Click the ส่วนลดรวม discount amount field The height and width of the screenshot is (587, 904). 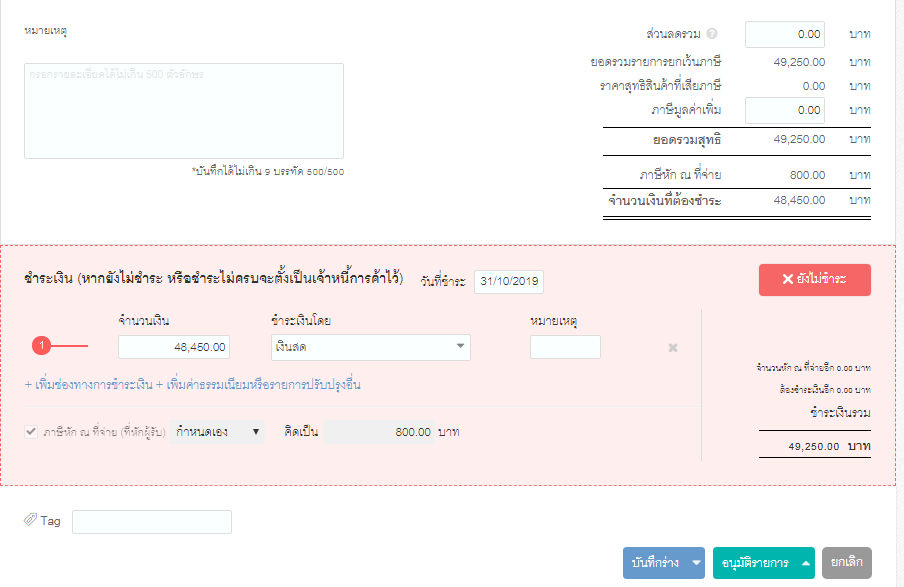(x=784, y=33)
